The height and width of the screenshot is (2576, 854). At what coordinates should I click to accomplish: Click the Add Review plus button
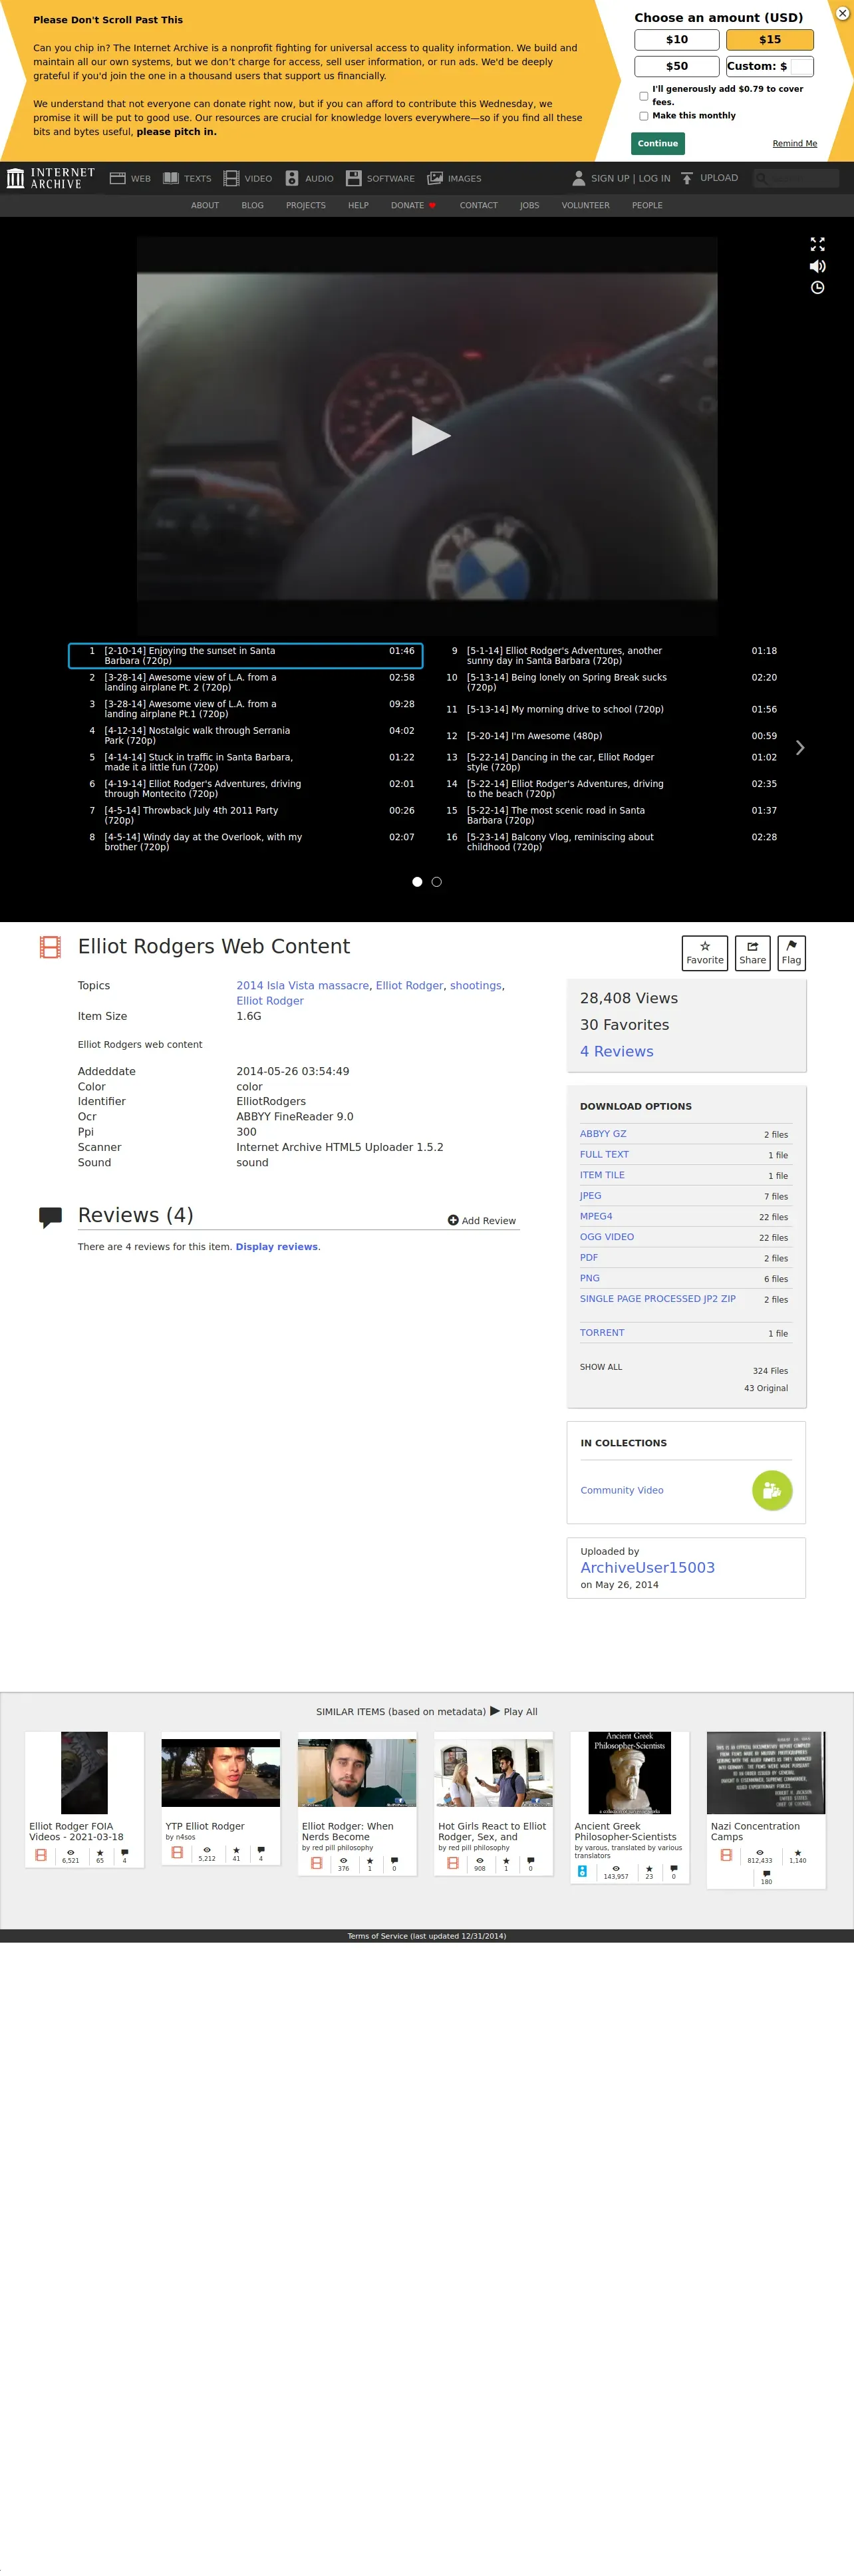[x=481, y=1221]
